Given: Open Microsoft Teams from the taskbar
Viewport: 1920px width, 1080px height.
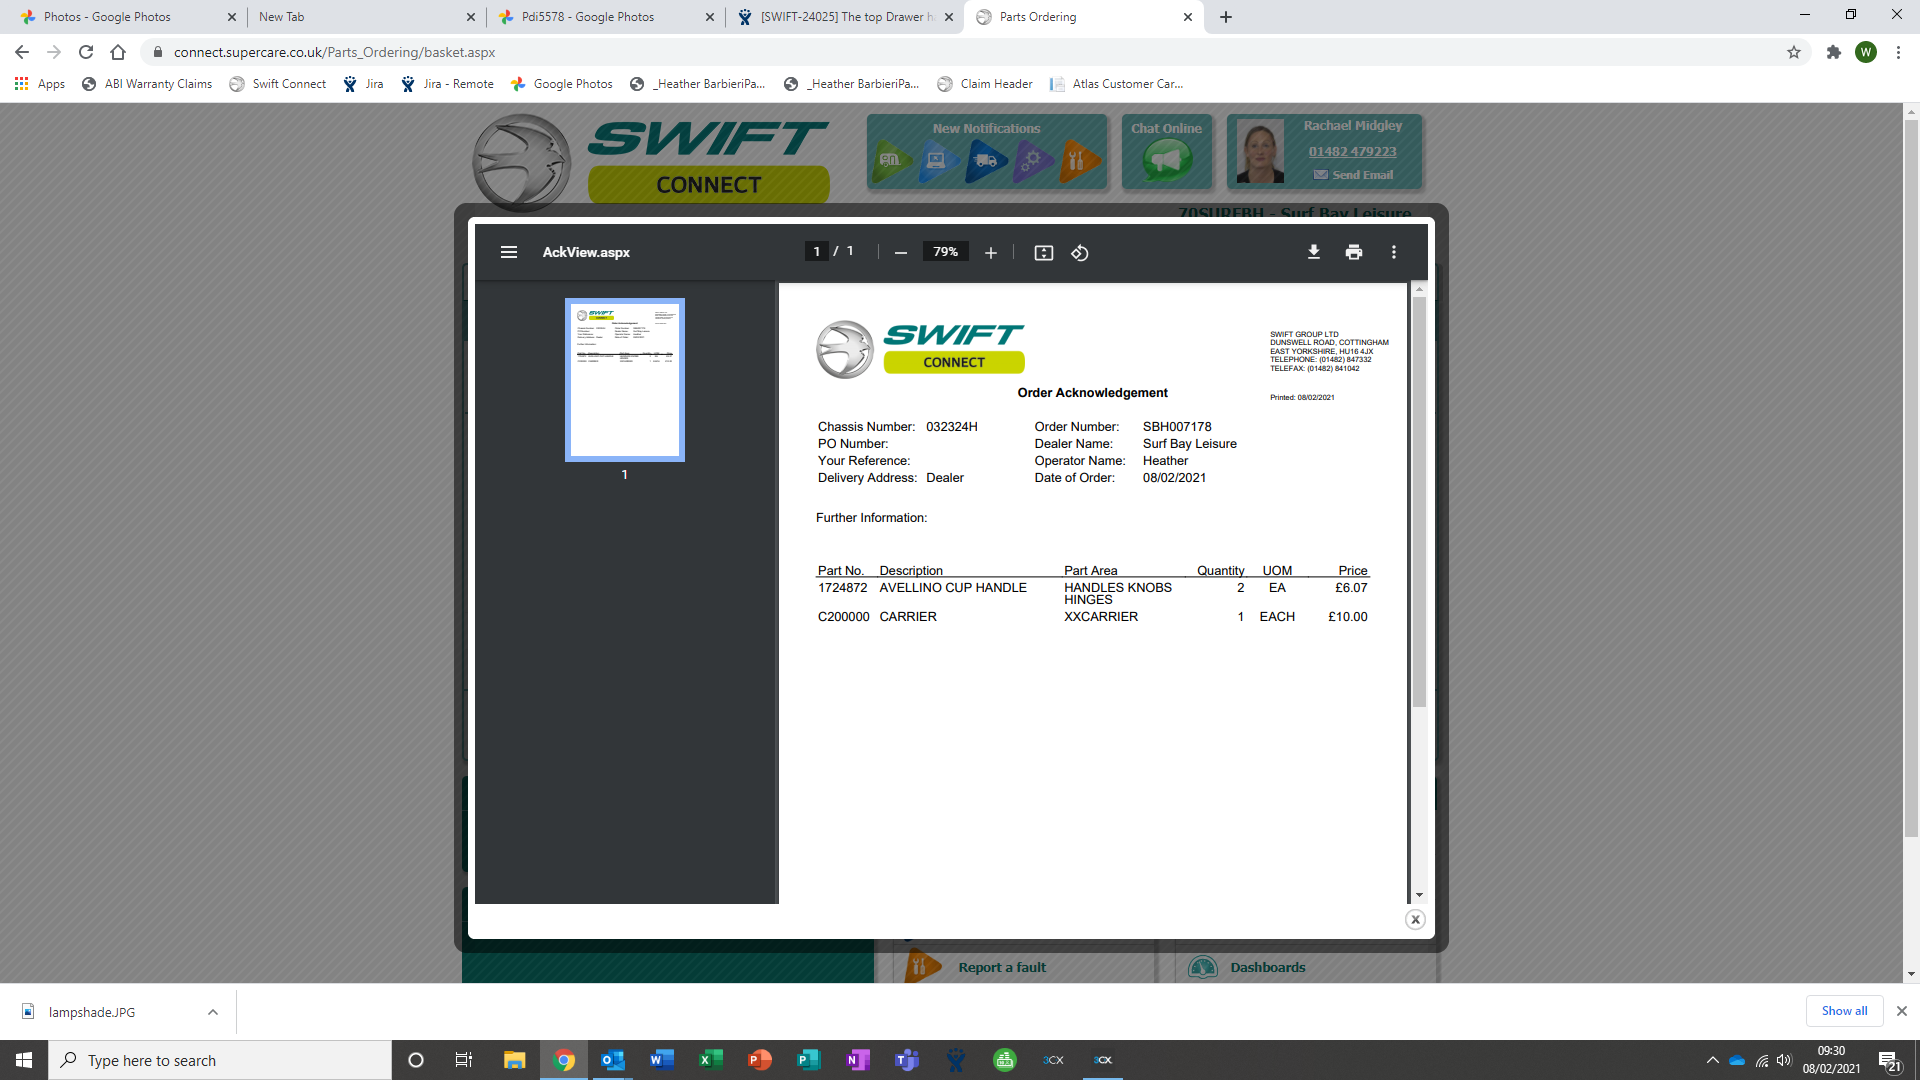Looking at the screenshot, I should [x=906, y=1060].
